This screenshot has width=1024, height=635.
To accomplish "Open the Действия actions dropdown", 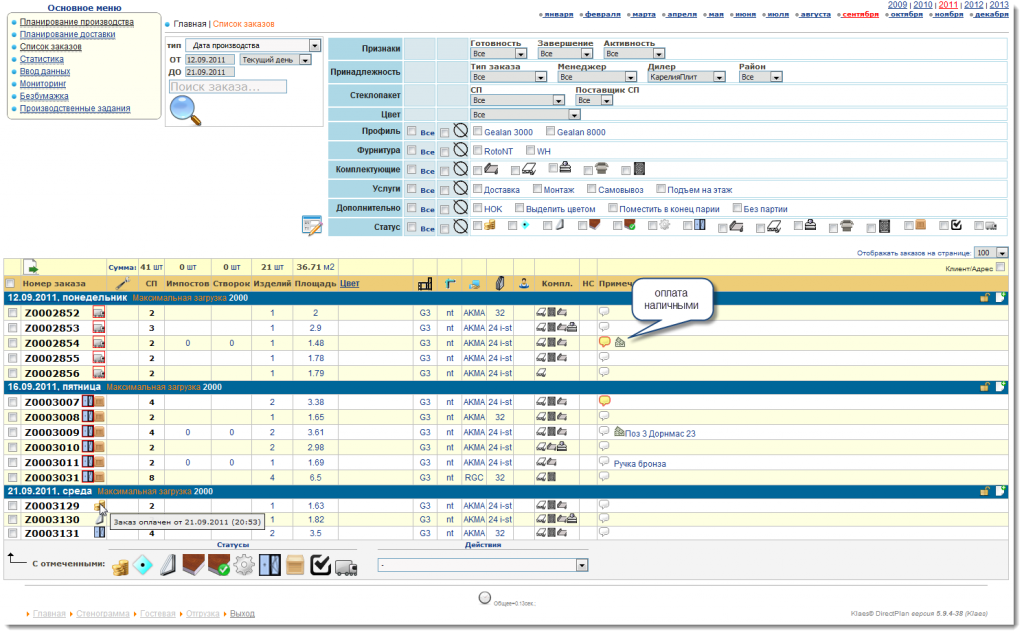I will click(x=483, y=565).
